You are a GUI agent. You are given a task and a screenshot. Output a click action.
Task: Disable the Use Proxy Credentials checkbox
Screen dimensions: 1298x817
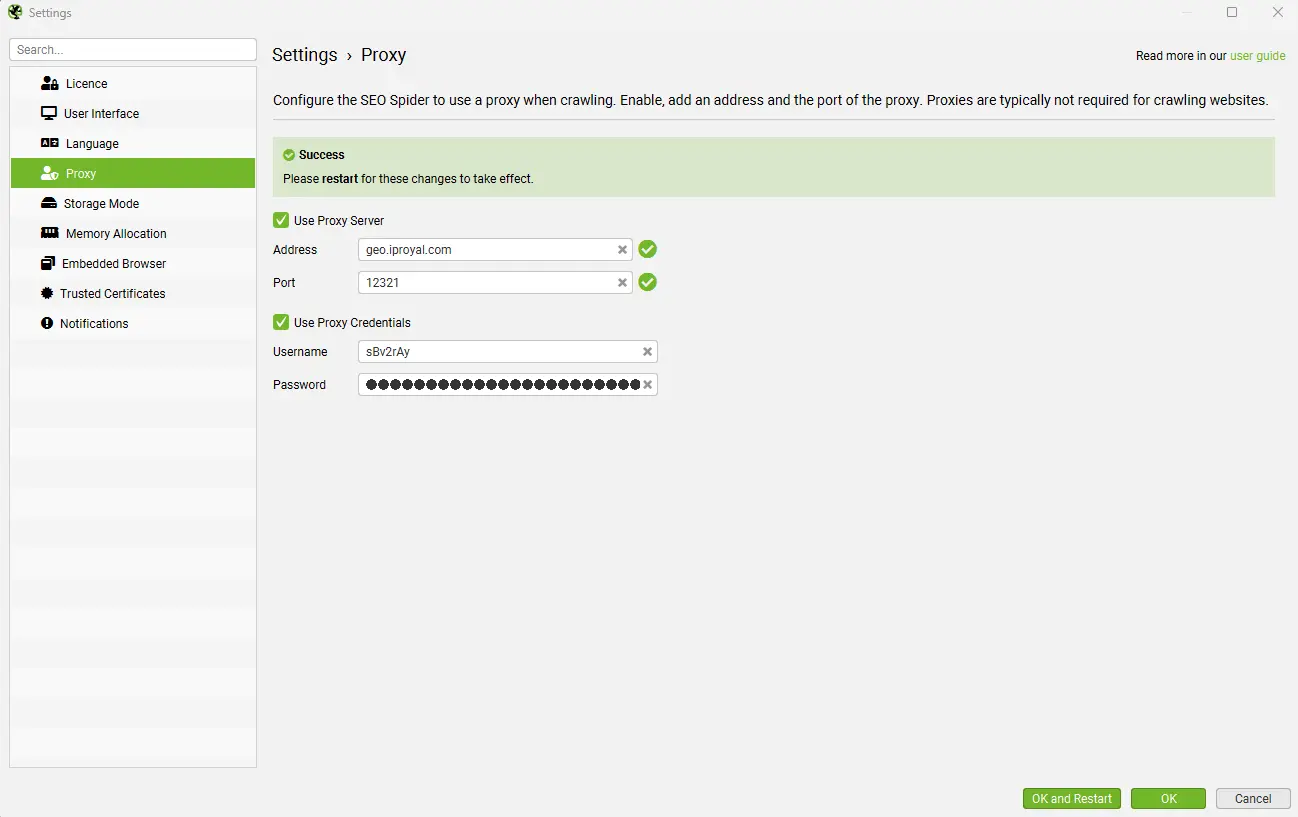281,322
